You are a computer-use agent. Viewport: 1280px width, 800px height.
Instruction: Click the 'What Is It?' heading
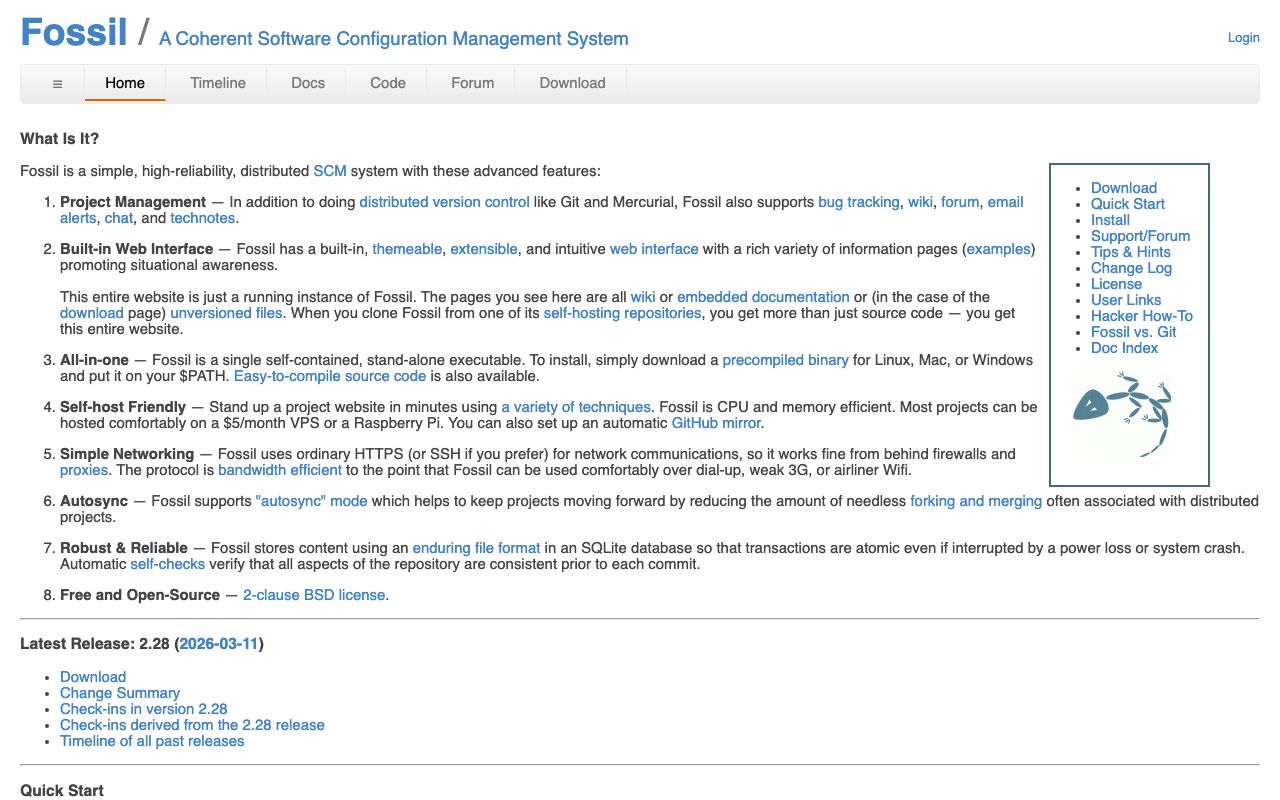[x=60, y=139]
